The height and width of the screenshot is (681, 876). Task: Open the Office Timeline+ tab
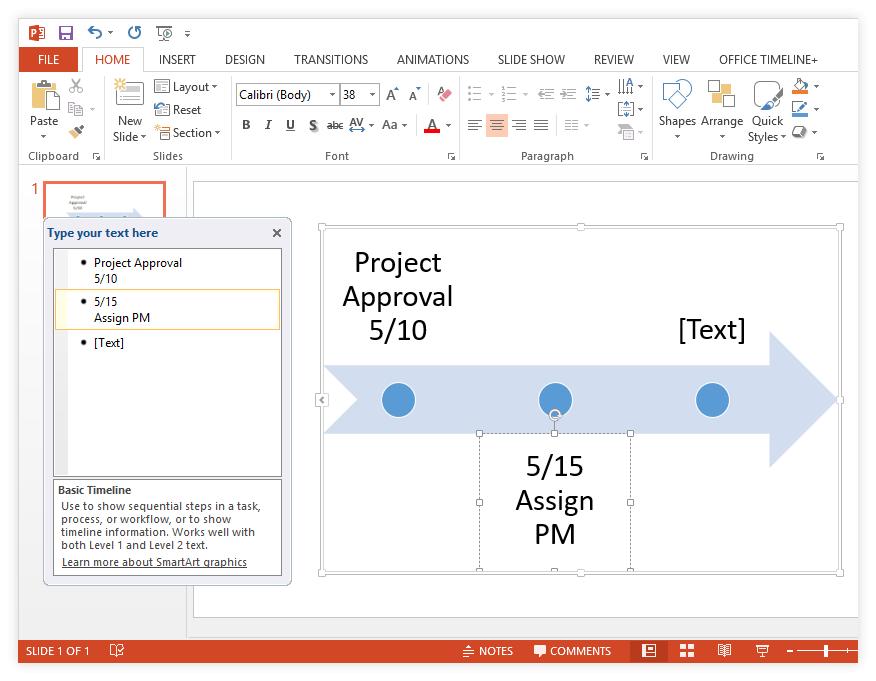767,59
